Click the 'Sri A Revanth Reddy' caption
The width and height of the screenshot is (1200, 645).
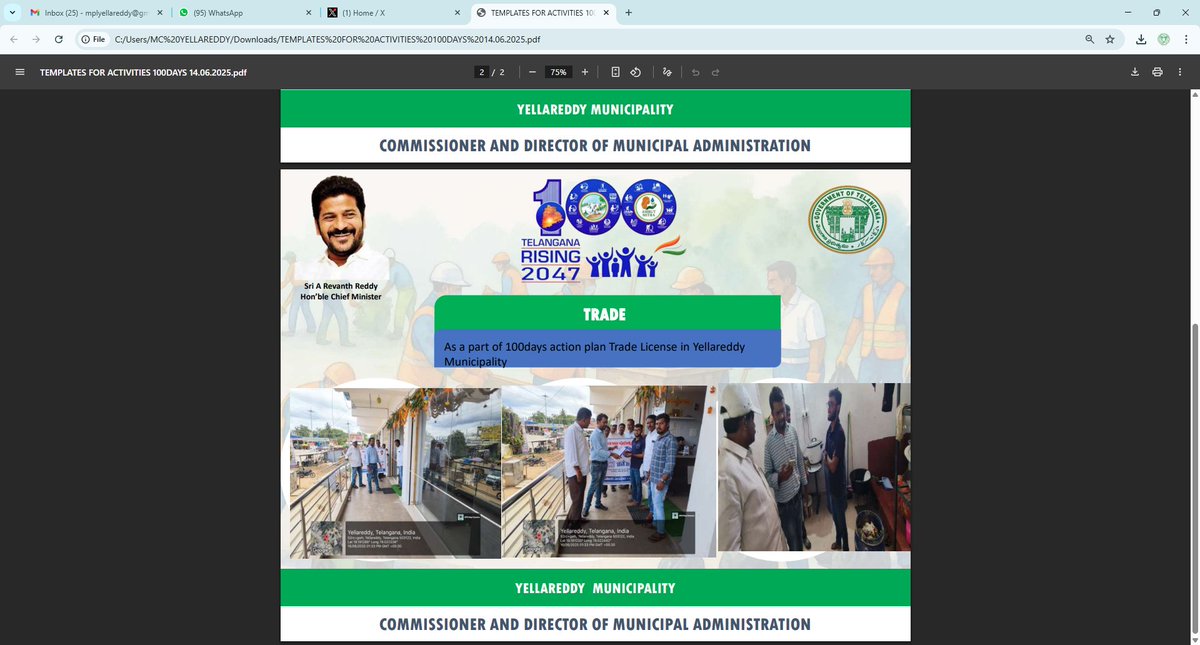343,285
